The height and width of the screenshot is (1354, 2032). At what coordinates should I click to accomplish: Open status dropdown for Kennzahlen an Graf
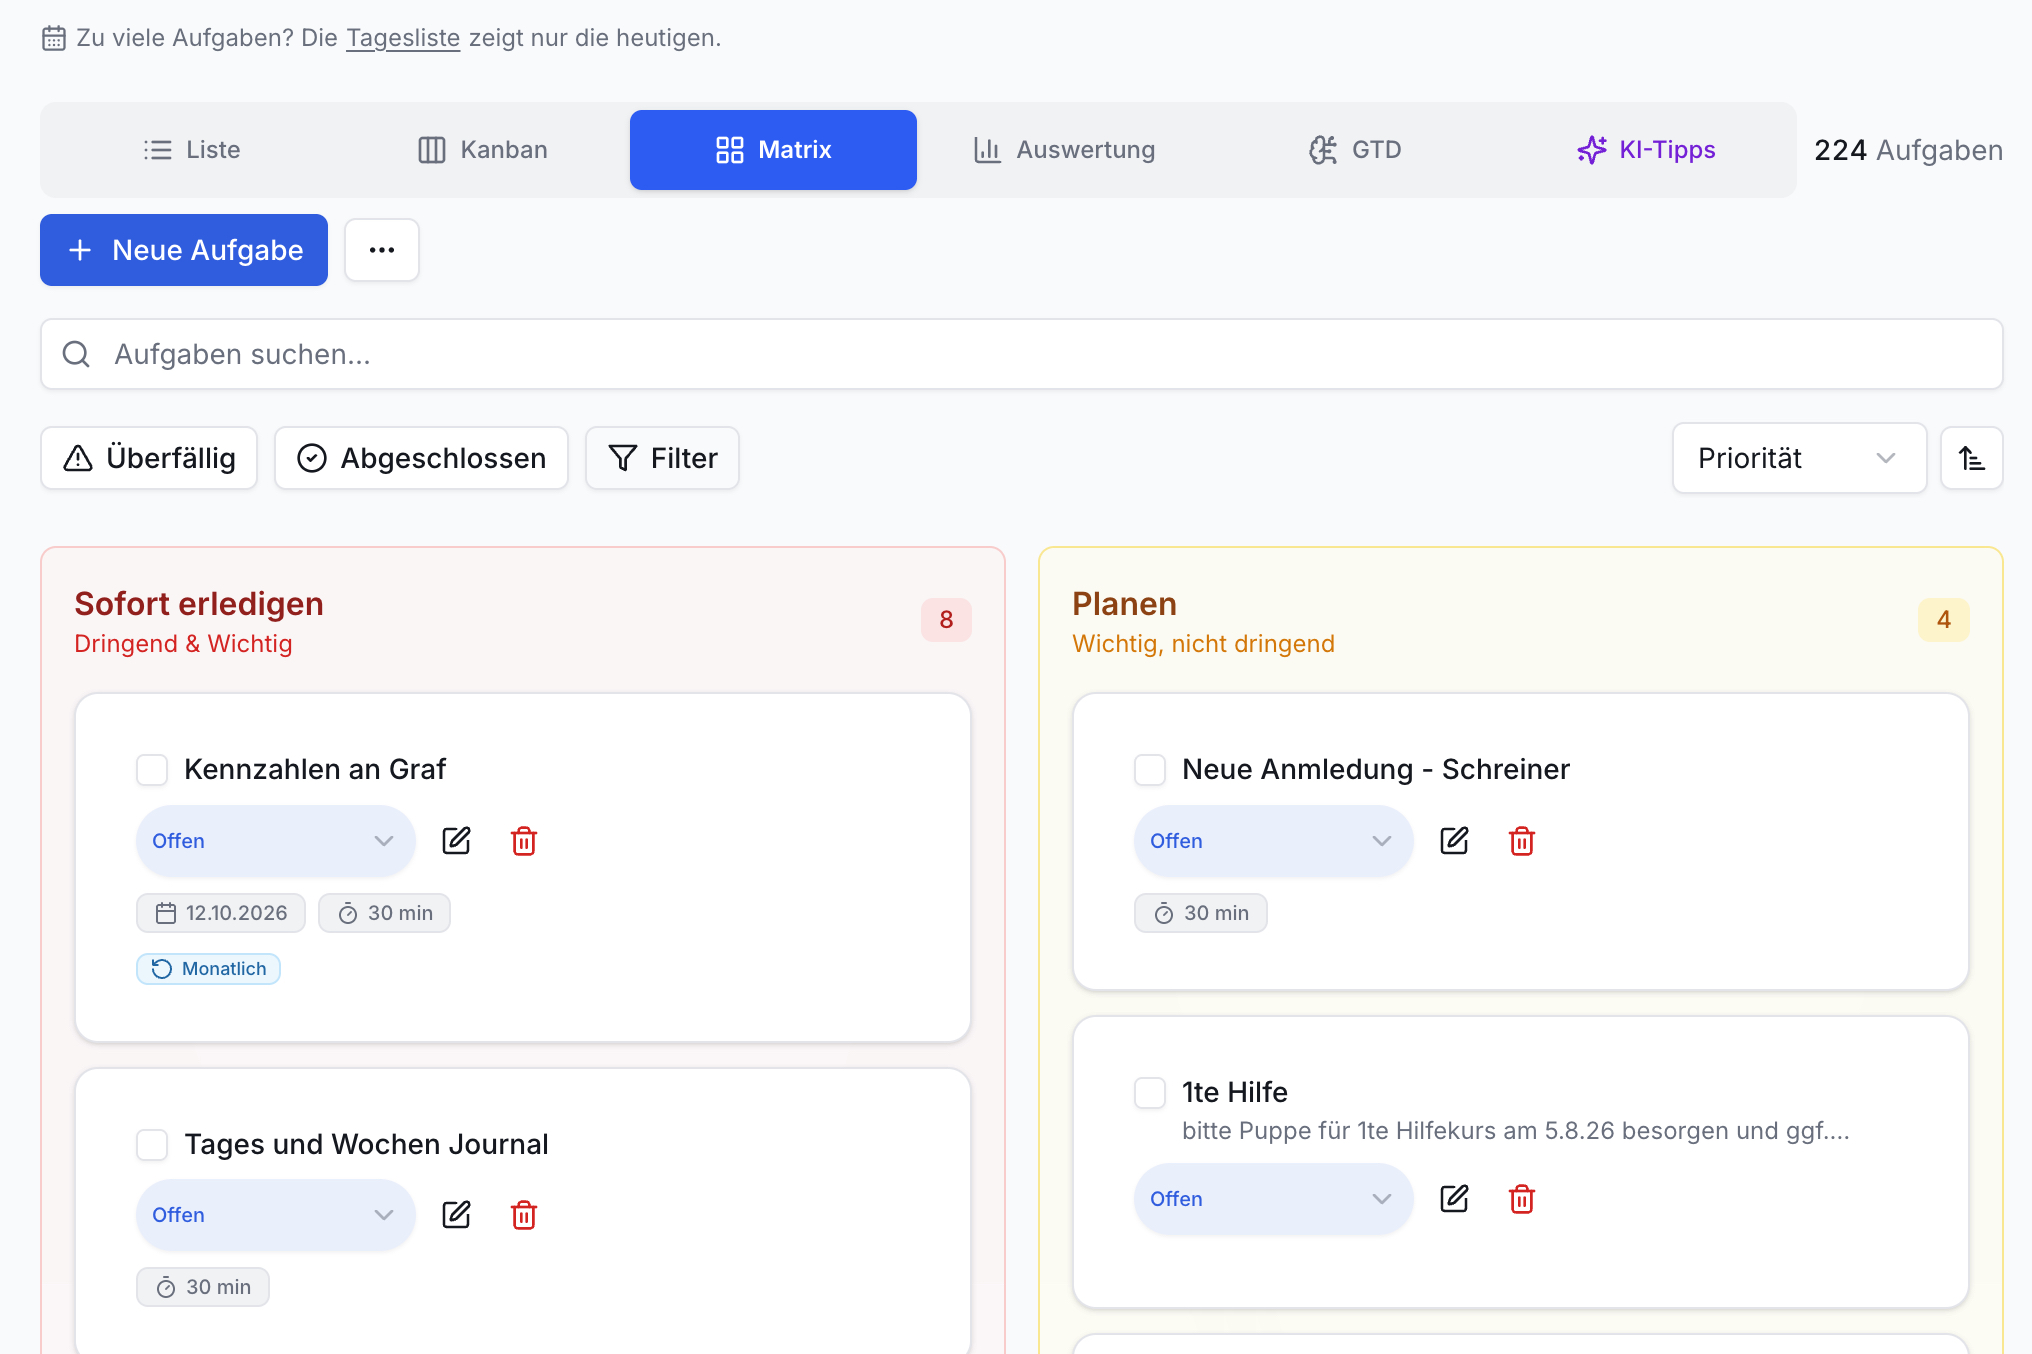tap(275, 841)
